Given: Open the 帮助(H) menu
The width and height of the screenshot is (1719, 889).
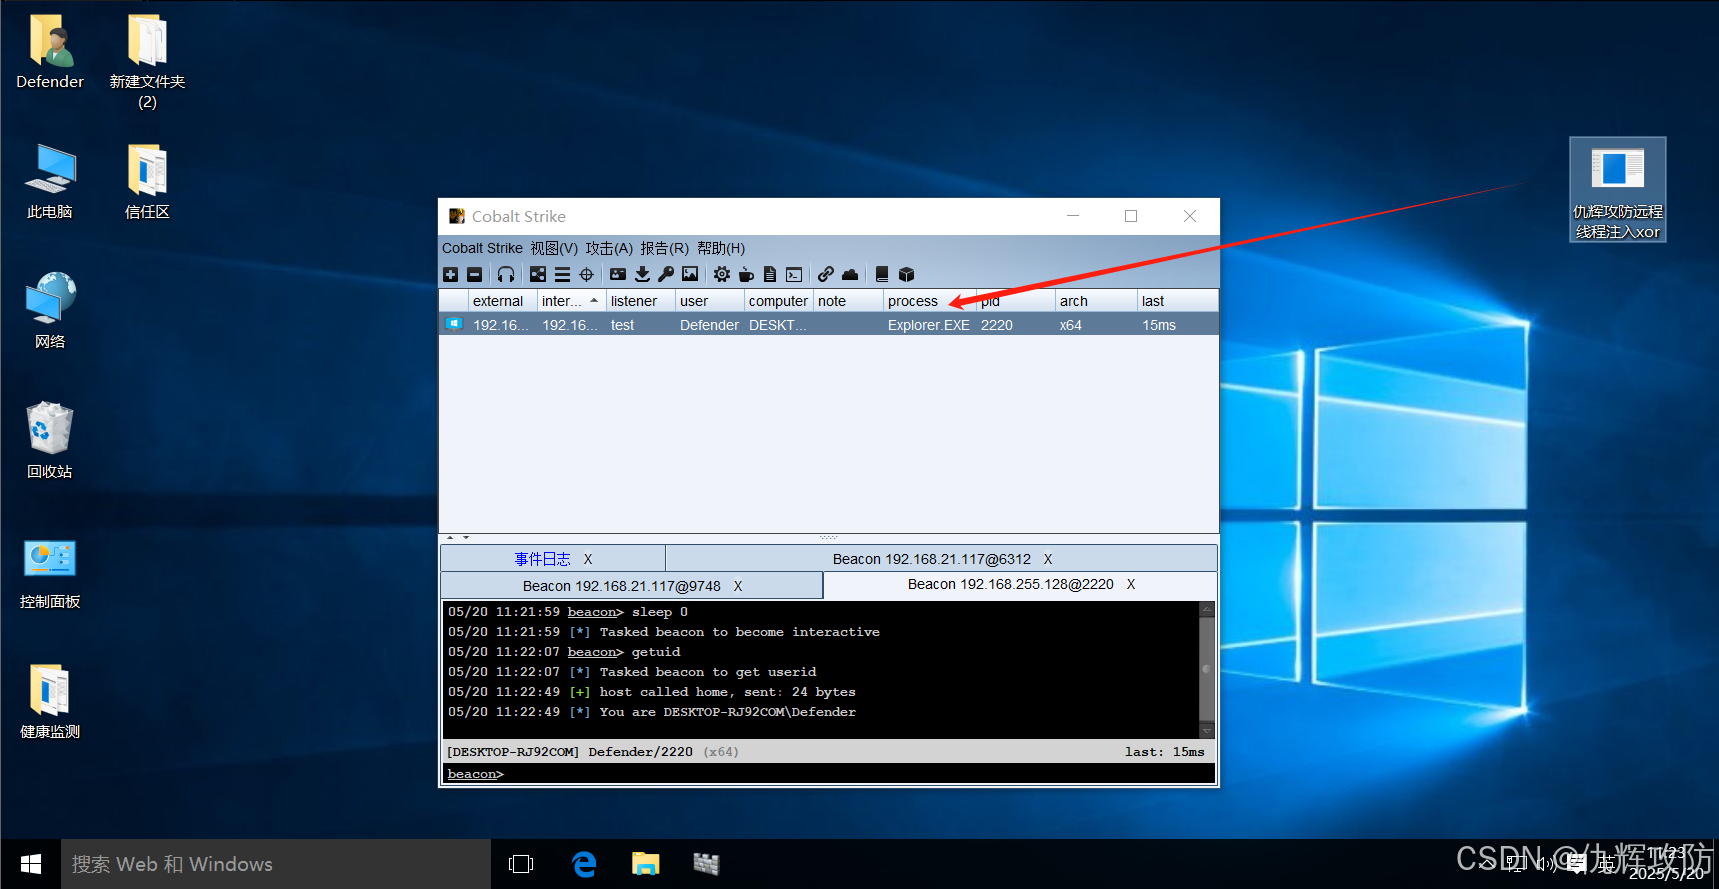Looking at the screenshot, I should point(721,248).
